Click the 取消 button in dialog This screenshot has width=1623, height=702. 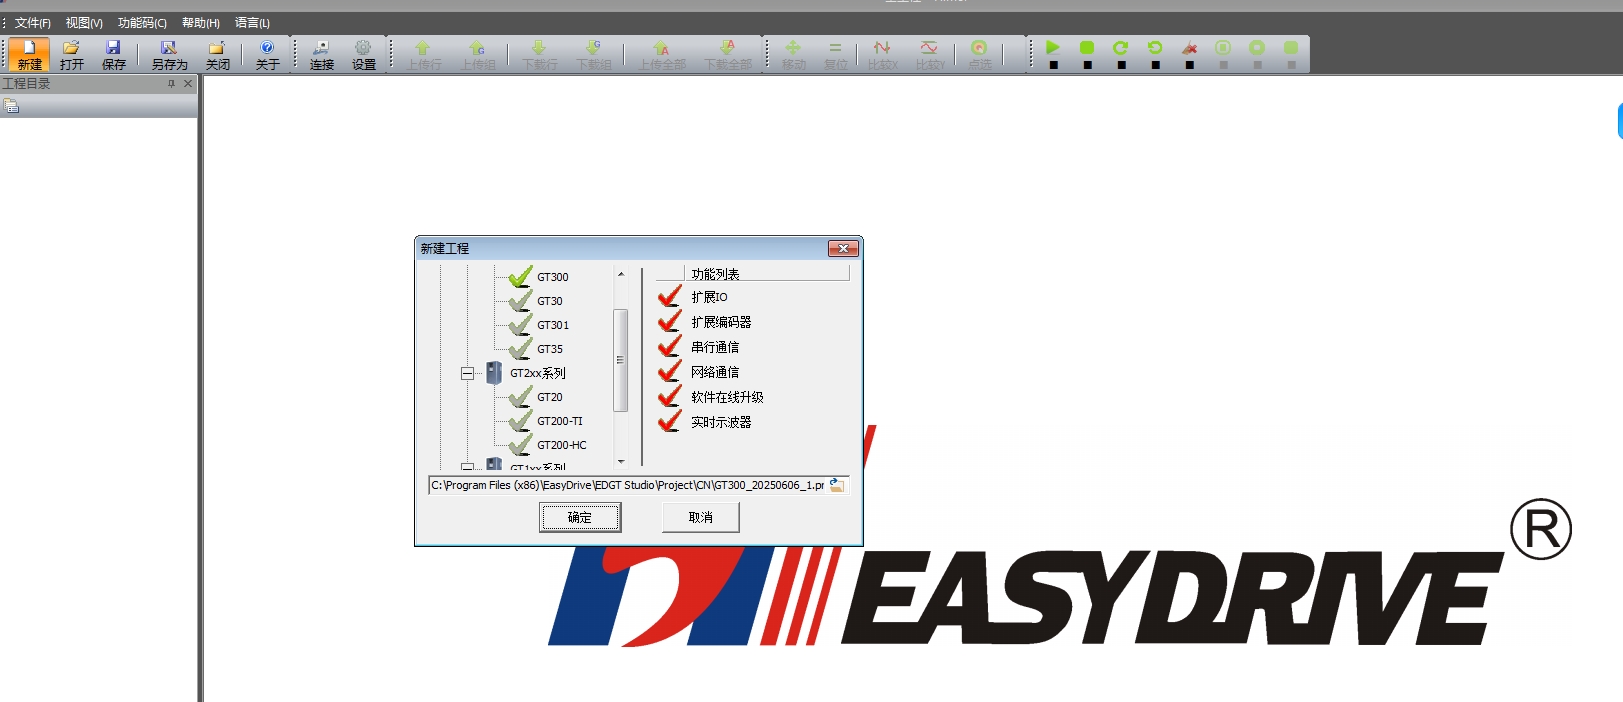click(x=700, y=517)
